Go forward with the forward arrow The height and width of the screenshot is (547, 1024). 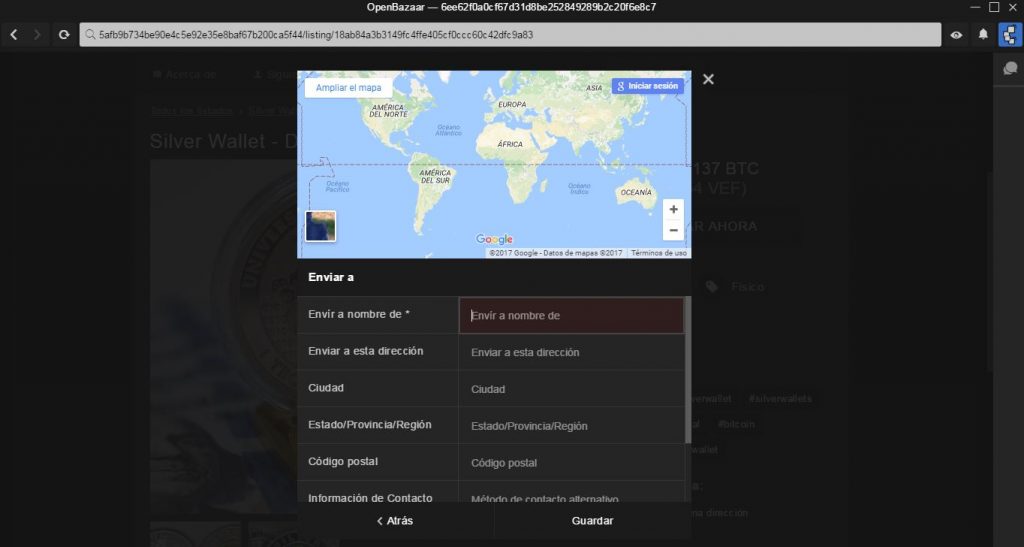(37, 35)
